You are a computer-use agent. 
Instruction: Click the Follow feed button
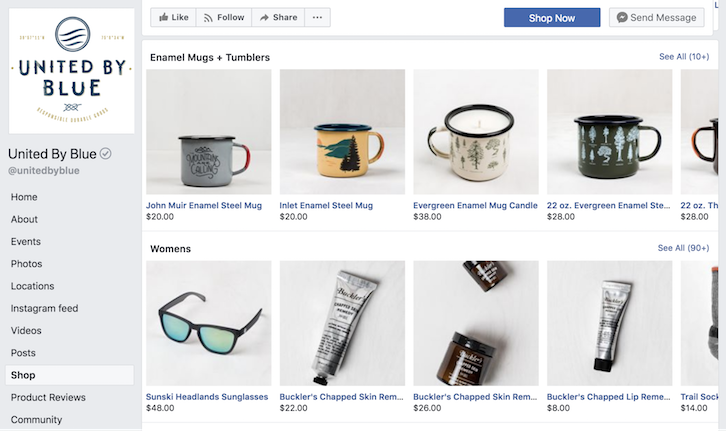pyautogui.click(x=222, y=17)
